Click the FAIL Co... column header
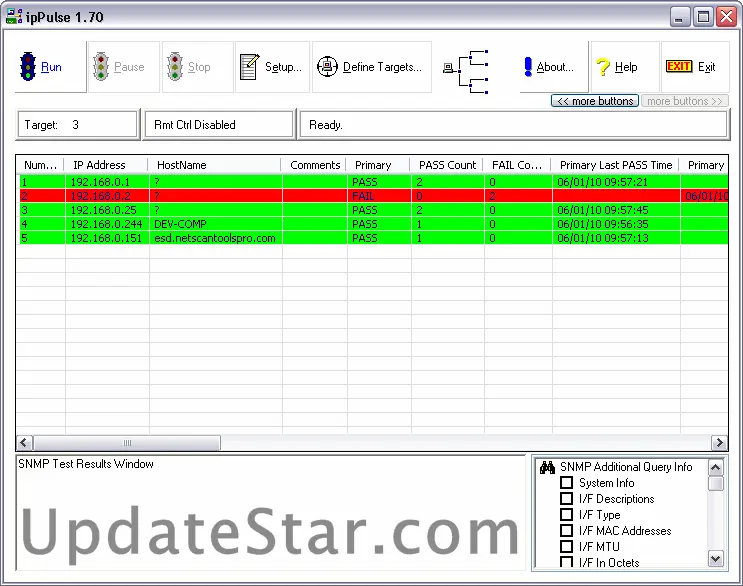 tap(517, 165)
